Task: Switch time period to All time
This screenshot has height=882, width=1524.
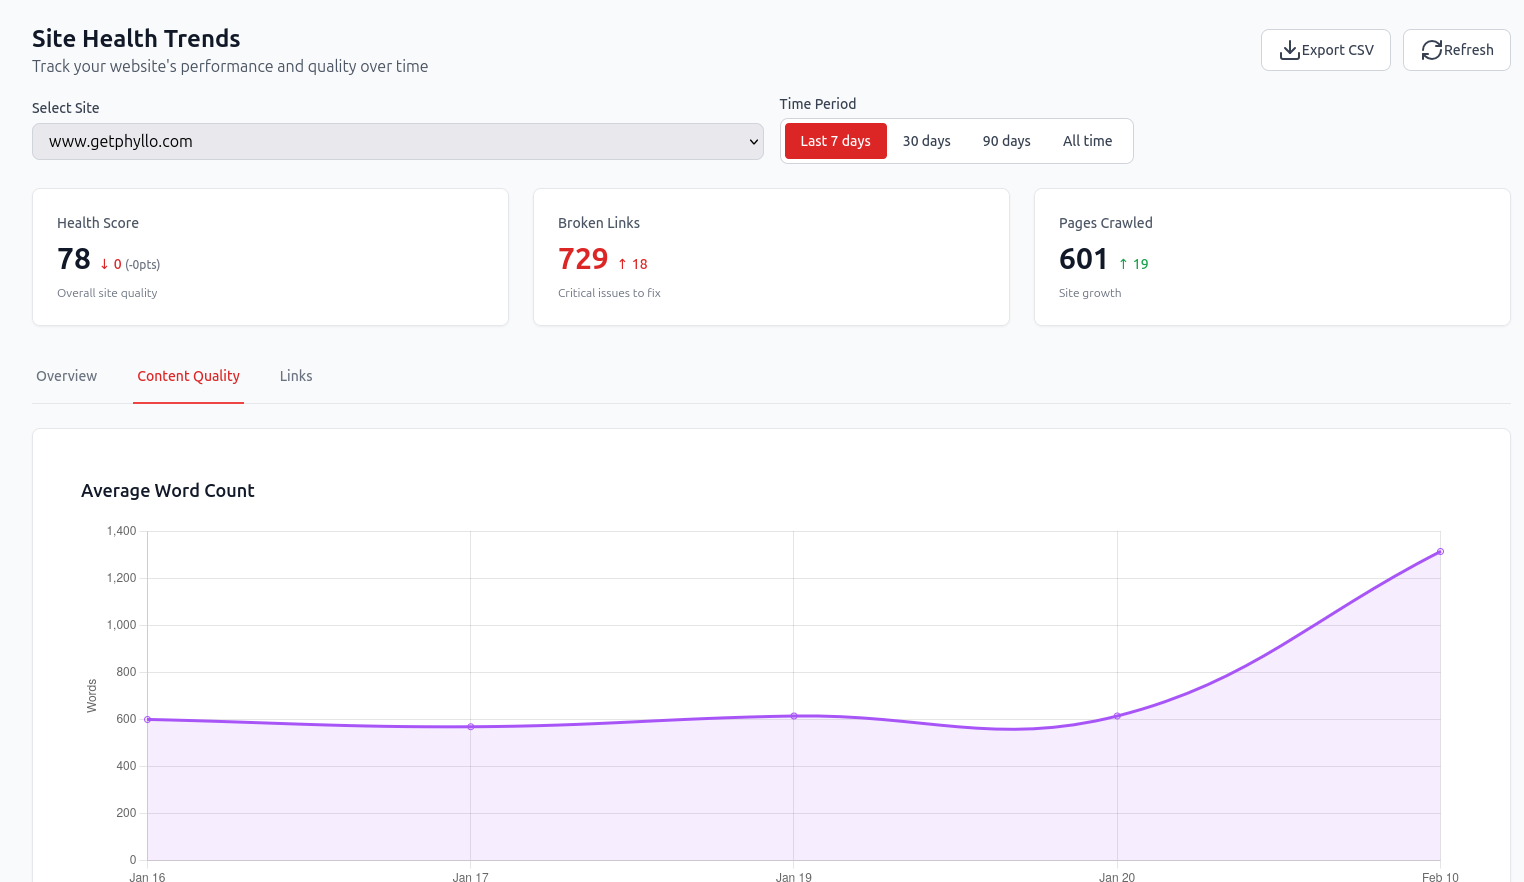Action: click(x=1088, y=141)
